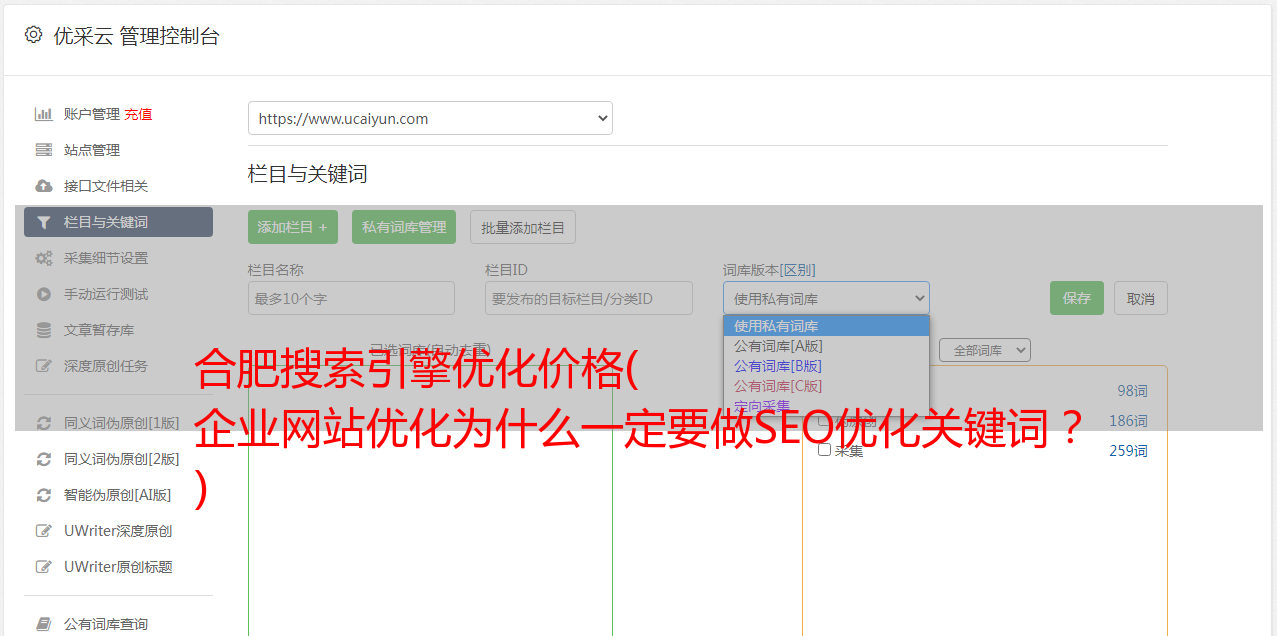Click the edit icon for UWriter深度原创
This screenshot has width=1277, height=636.
pyautogui.click(x=43, y=531)
